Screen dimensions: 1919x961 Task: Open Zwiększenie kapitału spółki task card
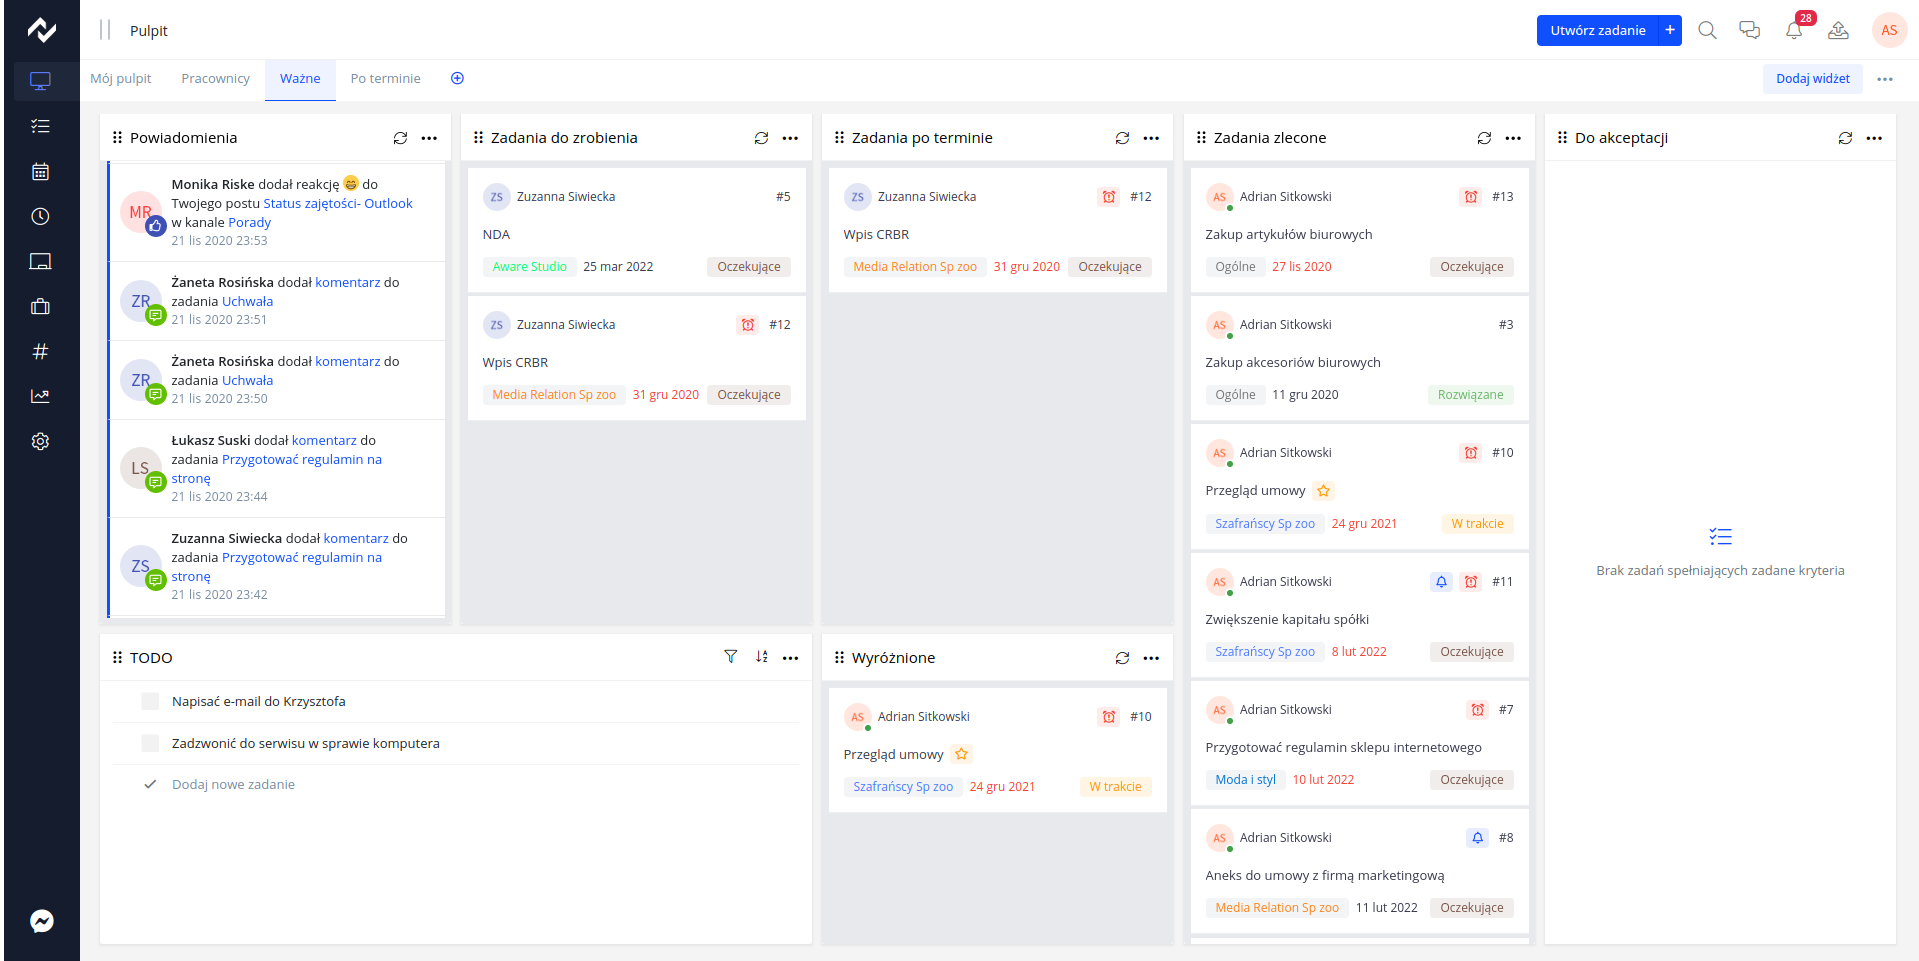point(1359,615)
